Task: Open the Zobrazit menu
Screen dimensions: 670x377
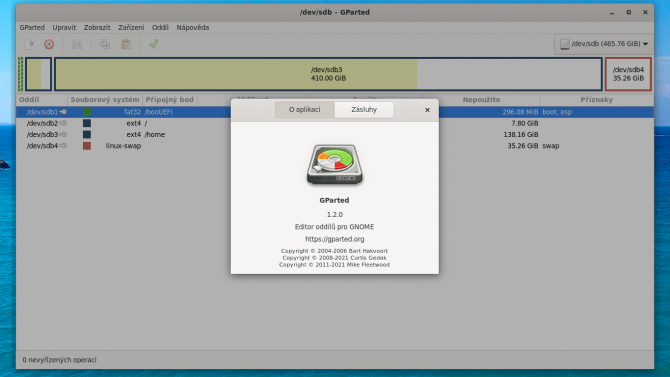Action: pyautogui.click(x=97, y=27)
